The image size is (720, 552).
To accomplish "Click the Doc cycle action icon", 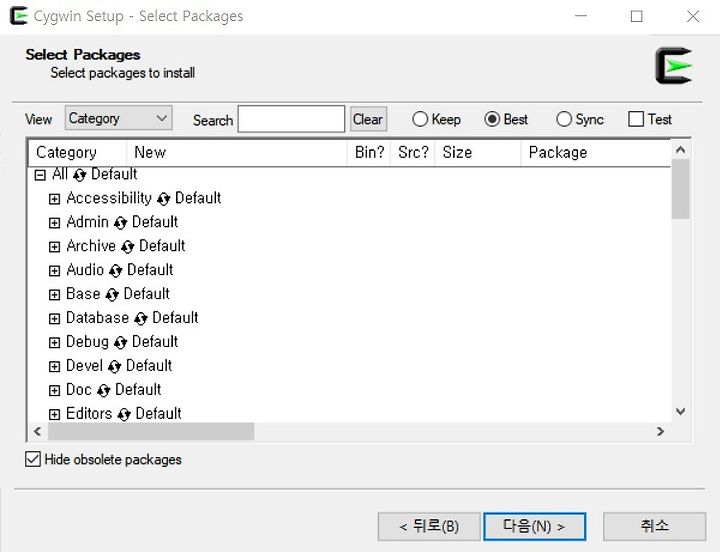I will [x=103, y=390].
